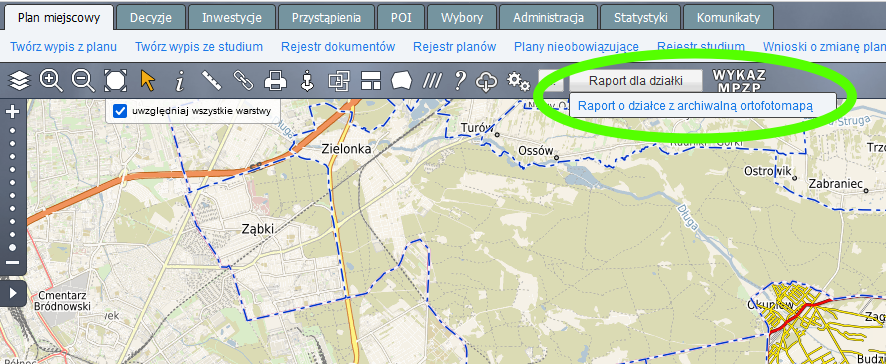Go to the POI tab
886x364 pixels.
(401, 18)
